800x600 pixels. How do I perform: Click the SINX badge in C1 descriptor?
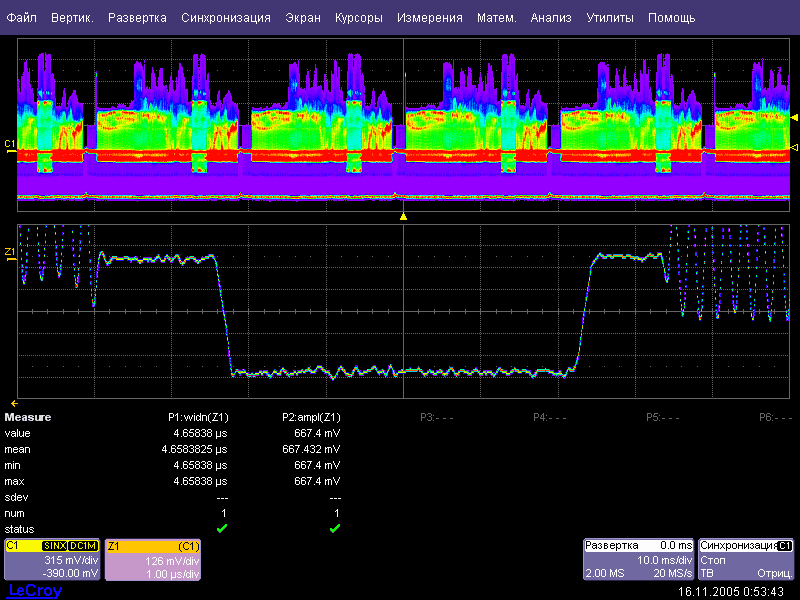click(x=54, y=546)
